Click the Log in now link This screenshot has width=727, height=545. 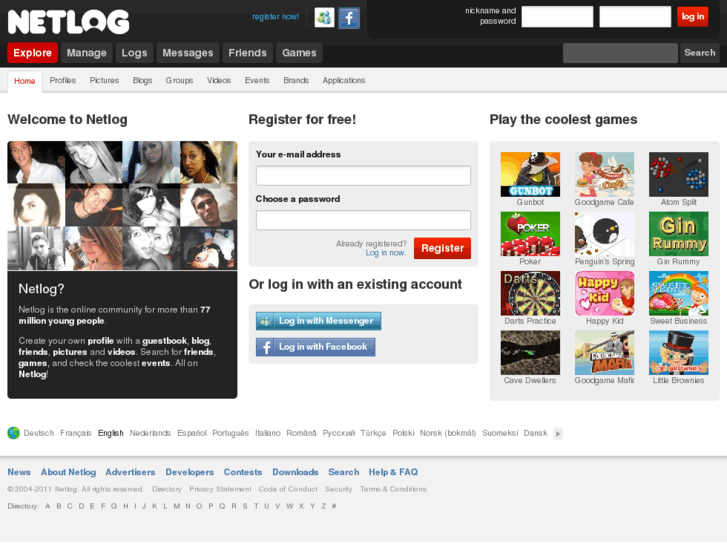coord(386,253)
